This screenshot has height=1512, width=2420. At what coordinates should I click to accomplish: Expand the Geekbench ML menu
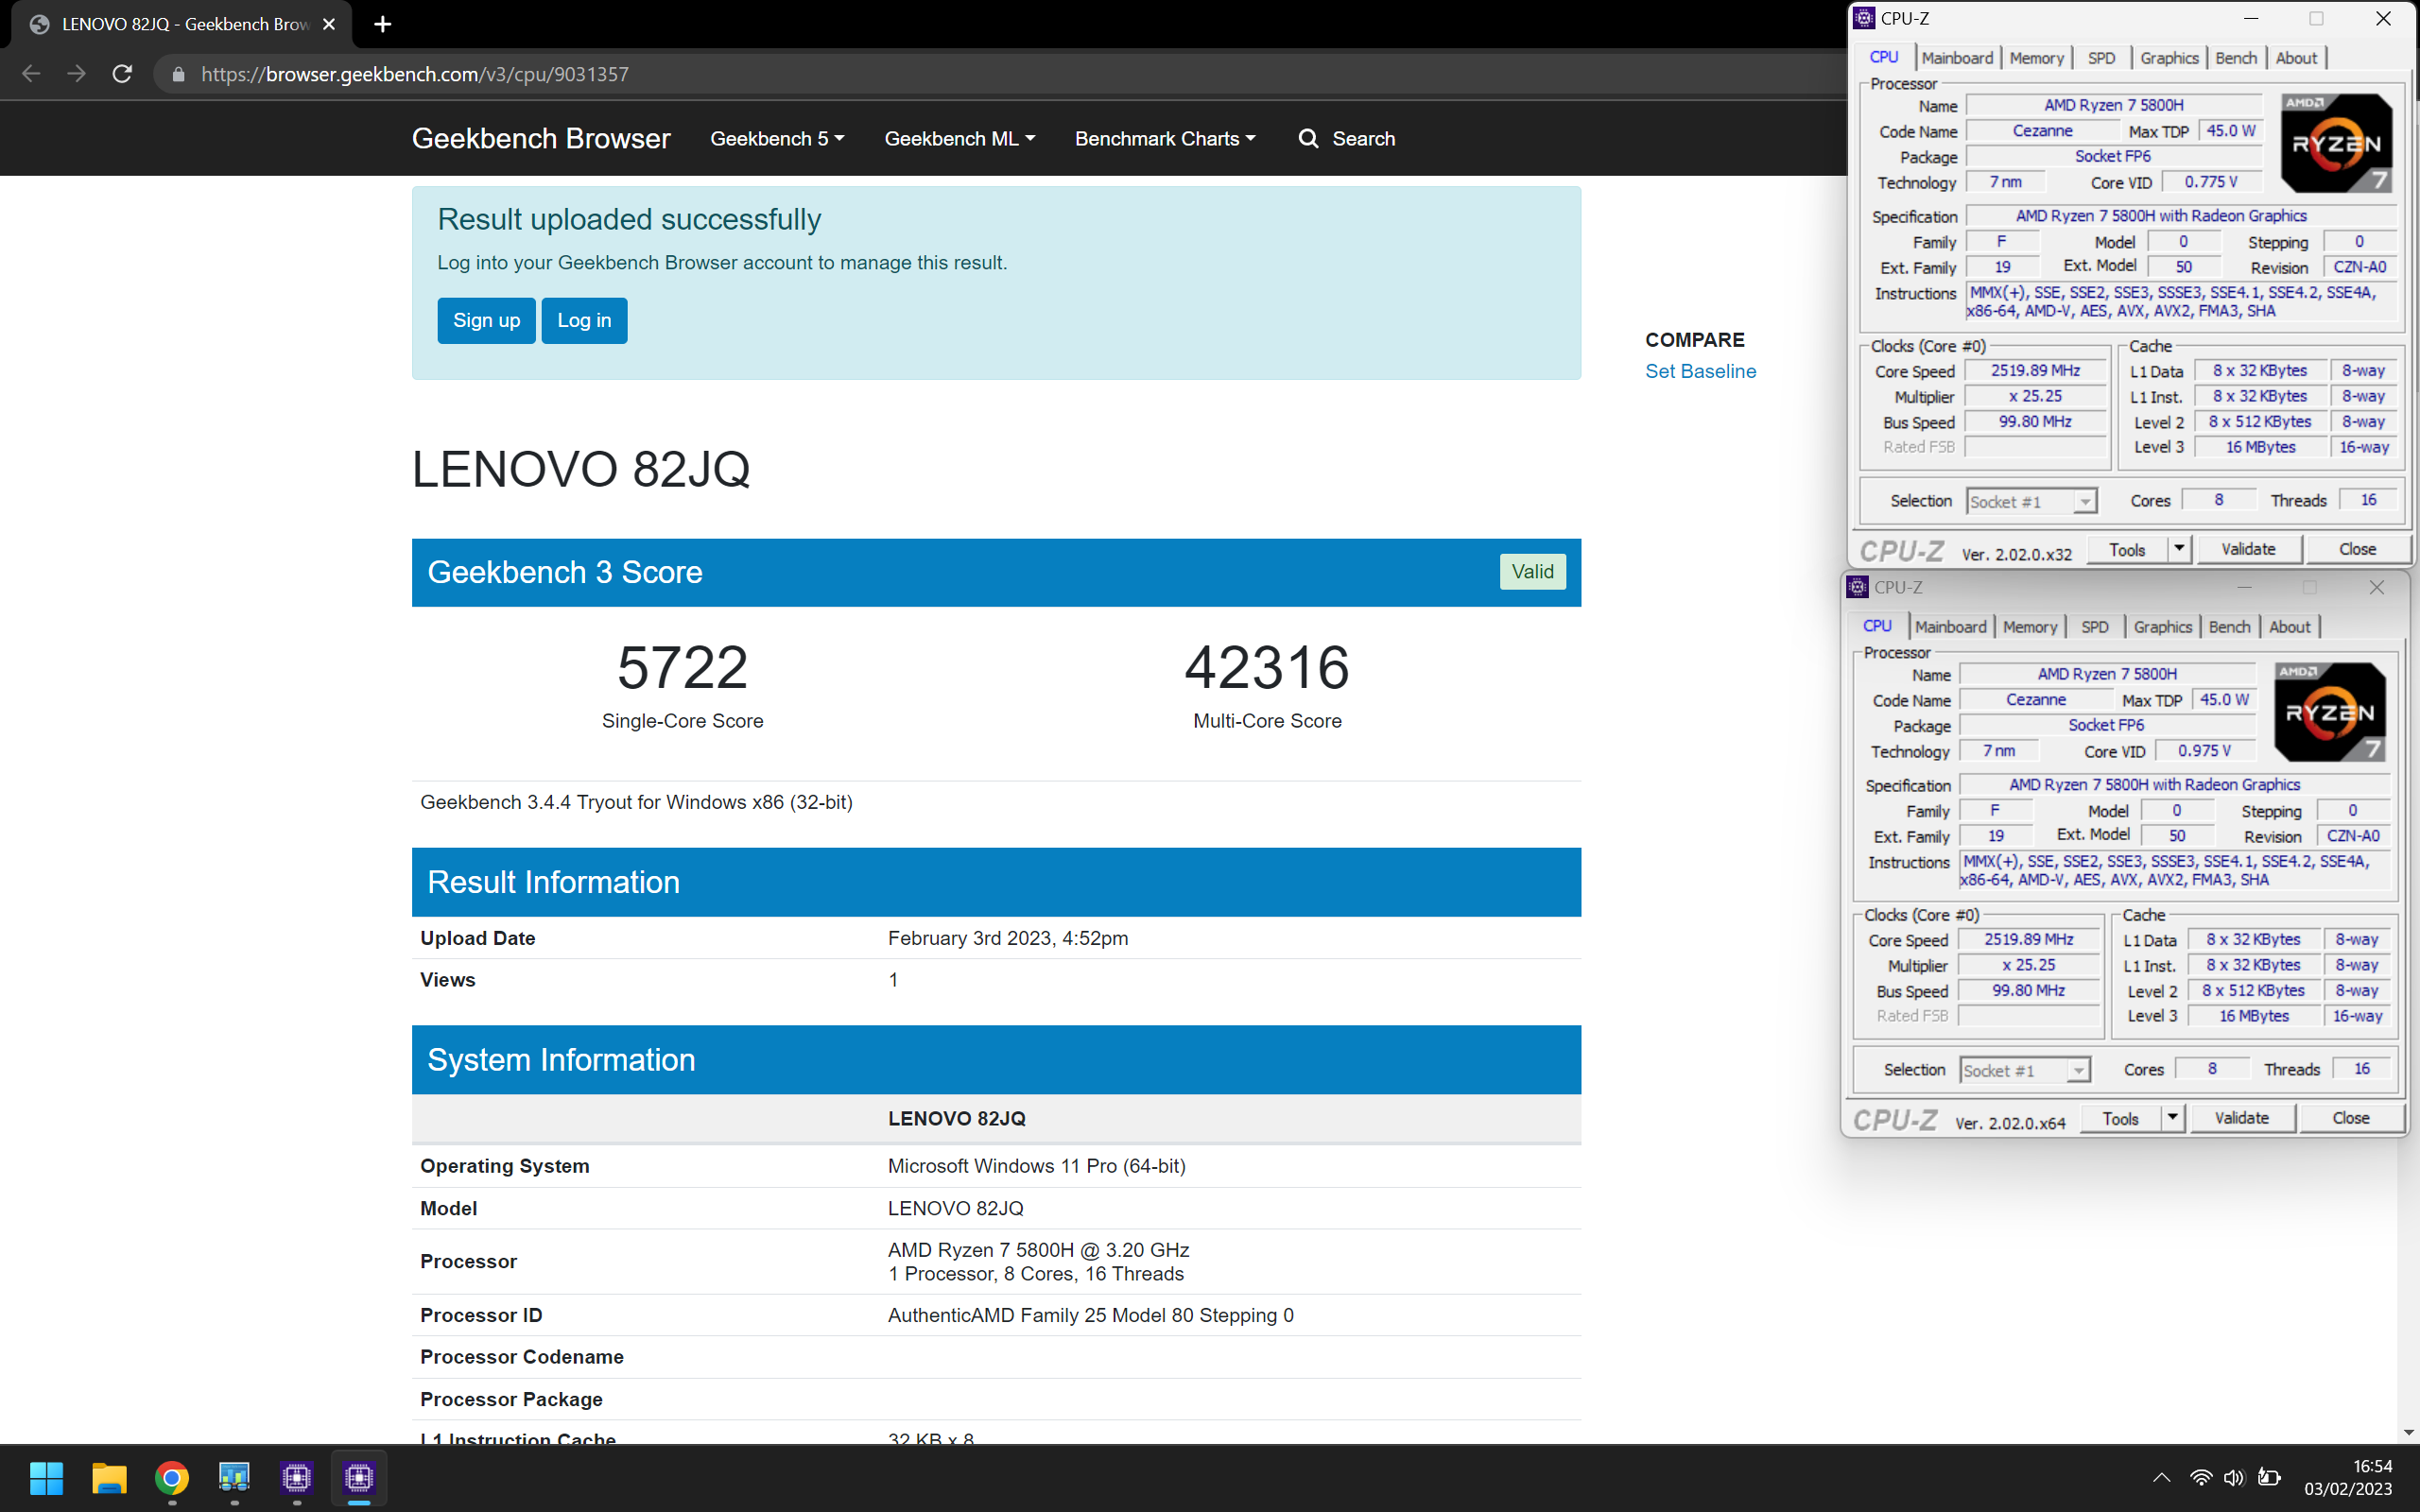[959, 138]
